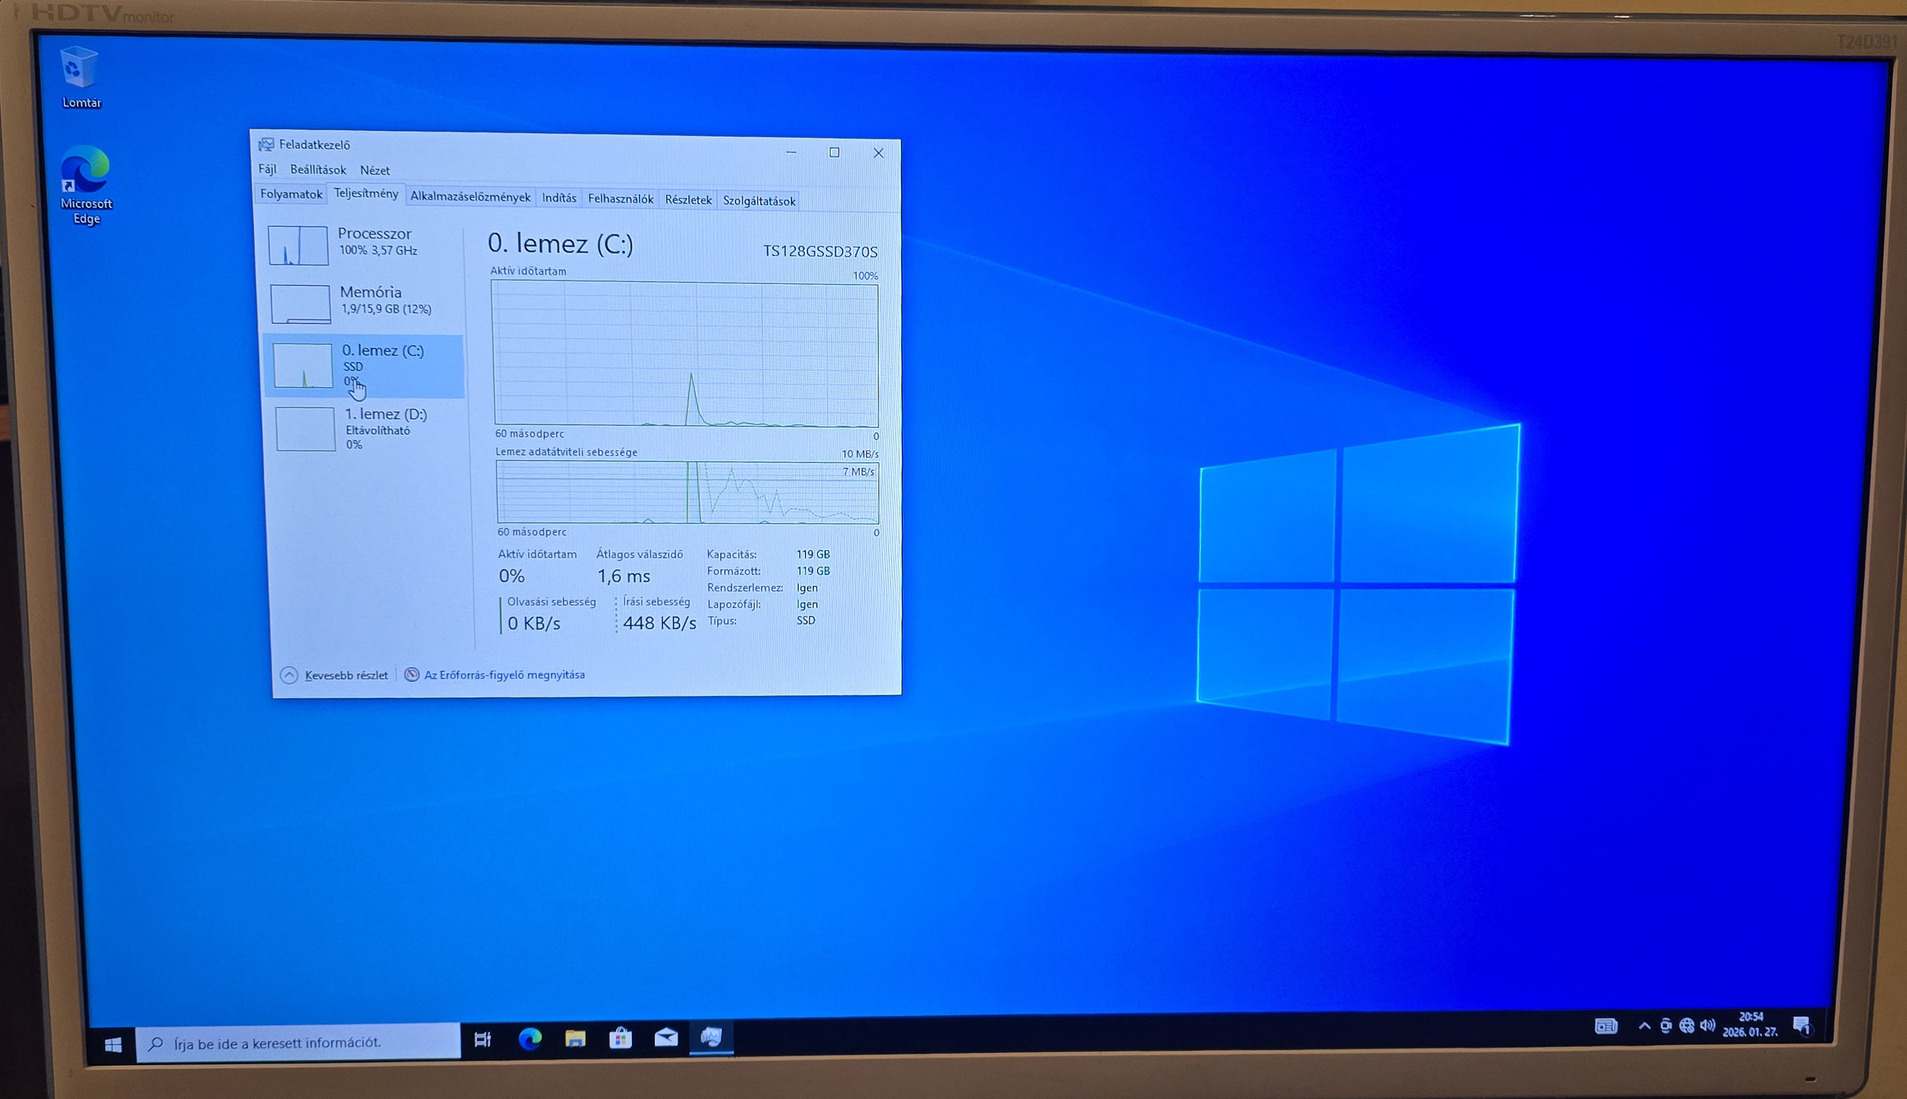The image size is (1907, 1099).
Task: Open the network status tray icon
Action: 1687,1026
